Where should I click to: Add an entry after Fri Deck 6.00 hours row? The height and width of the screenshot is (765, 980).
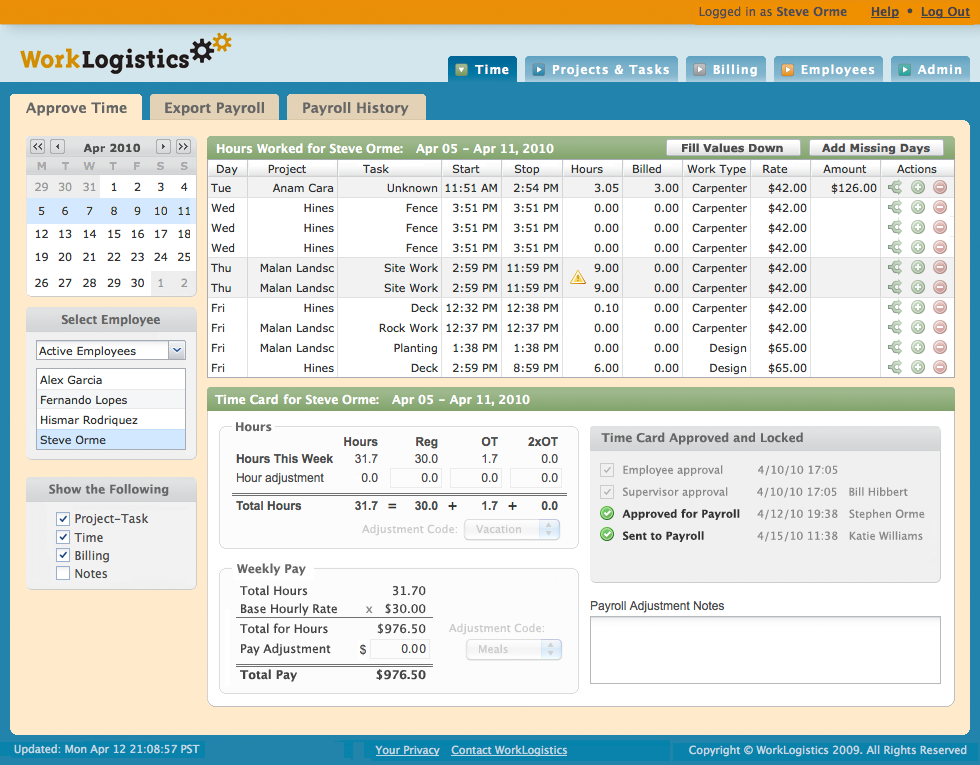[918, 367]
